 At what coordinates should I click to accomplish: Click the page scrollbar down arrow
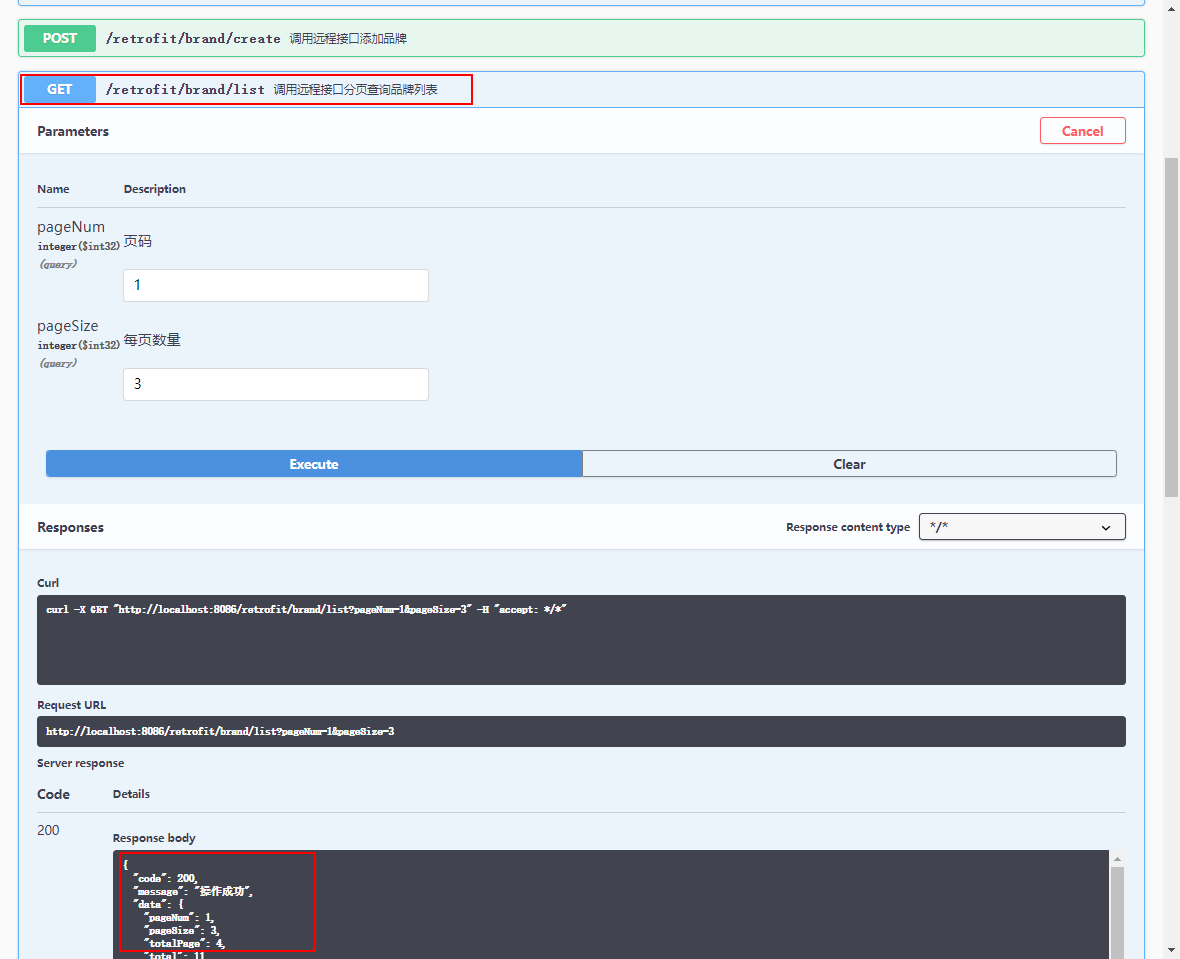coord(1171,951)
